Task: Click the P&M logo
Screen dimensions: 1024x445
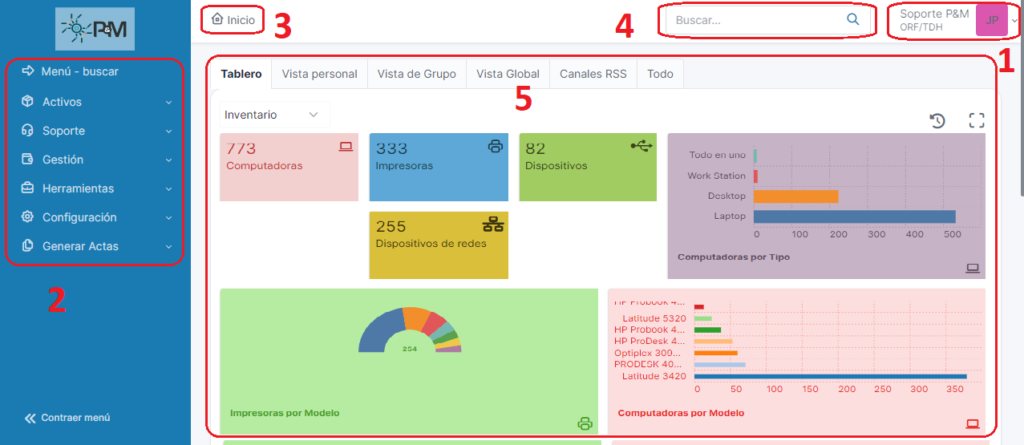Action: [x=95, y=29]
